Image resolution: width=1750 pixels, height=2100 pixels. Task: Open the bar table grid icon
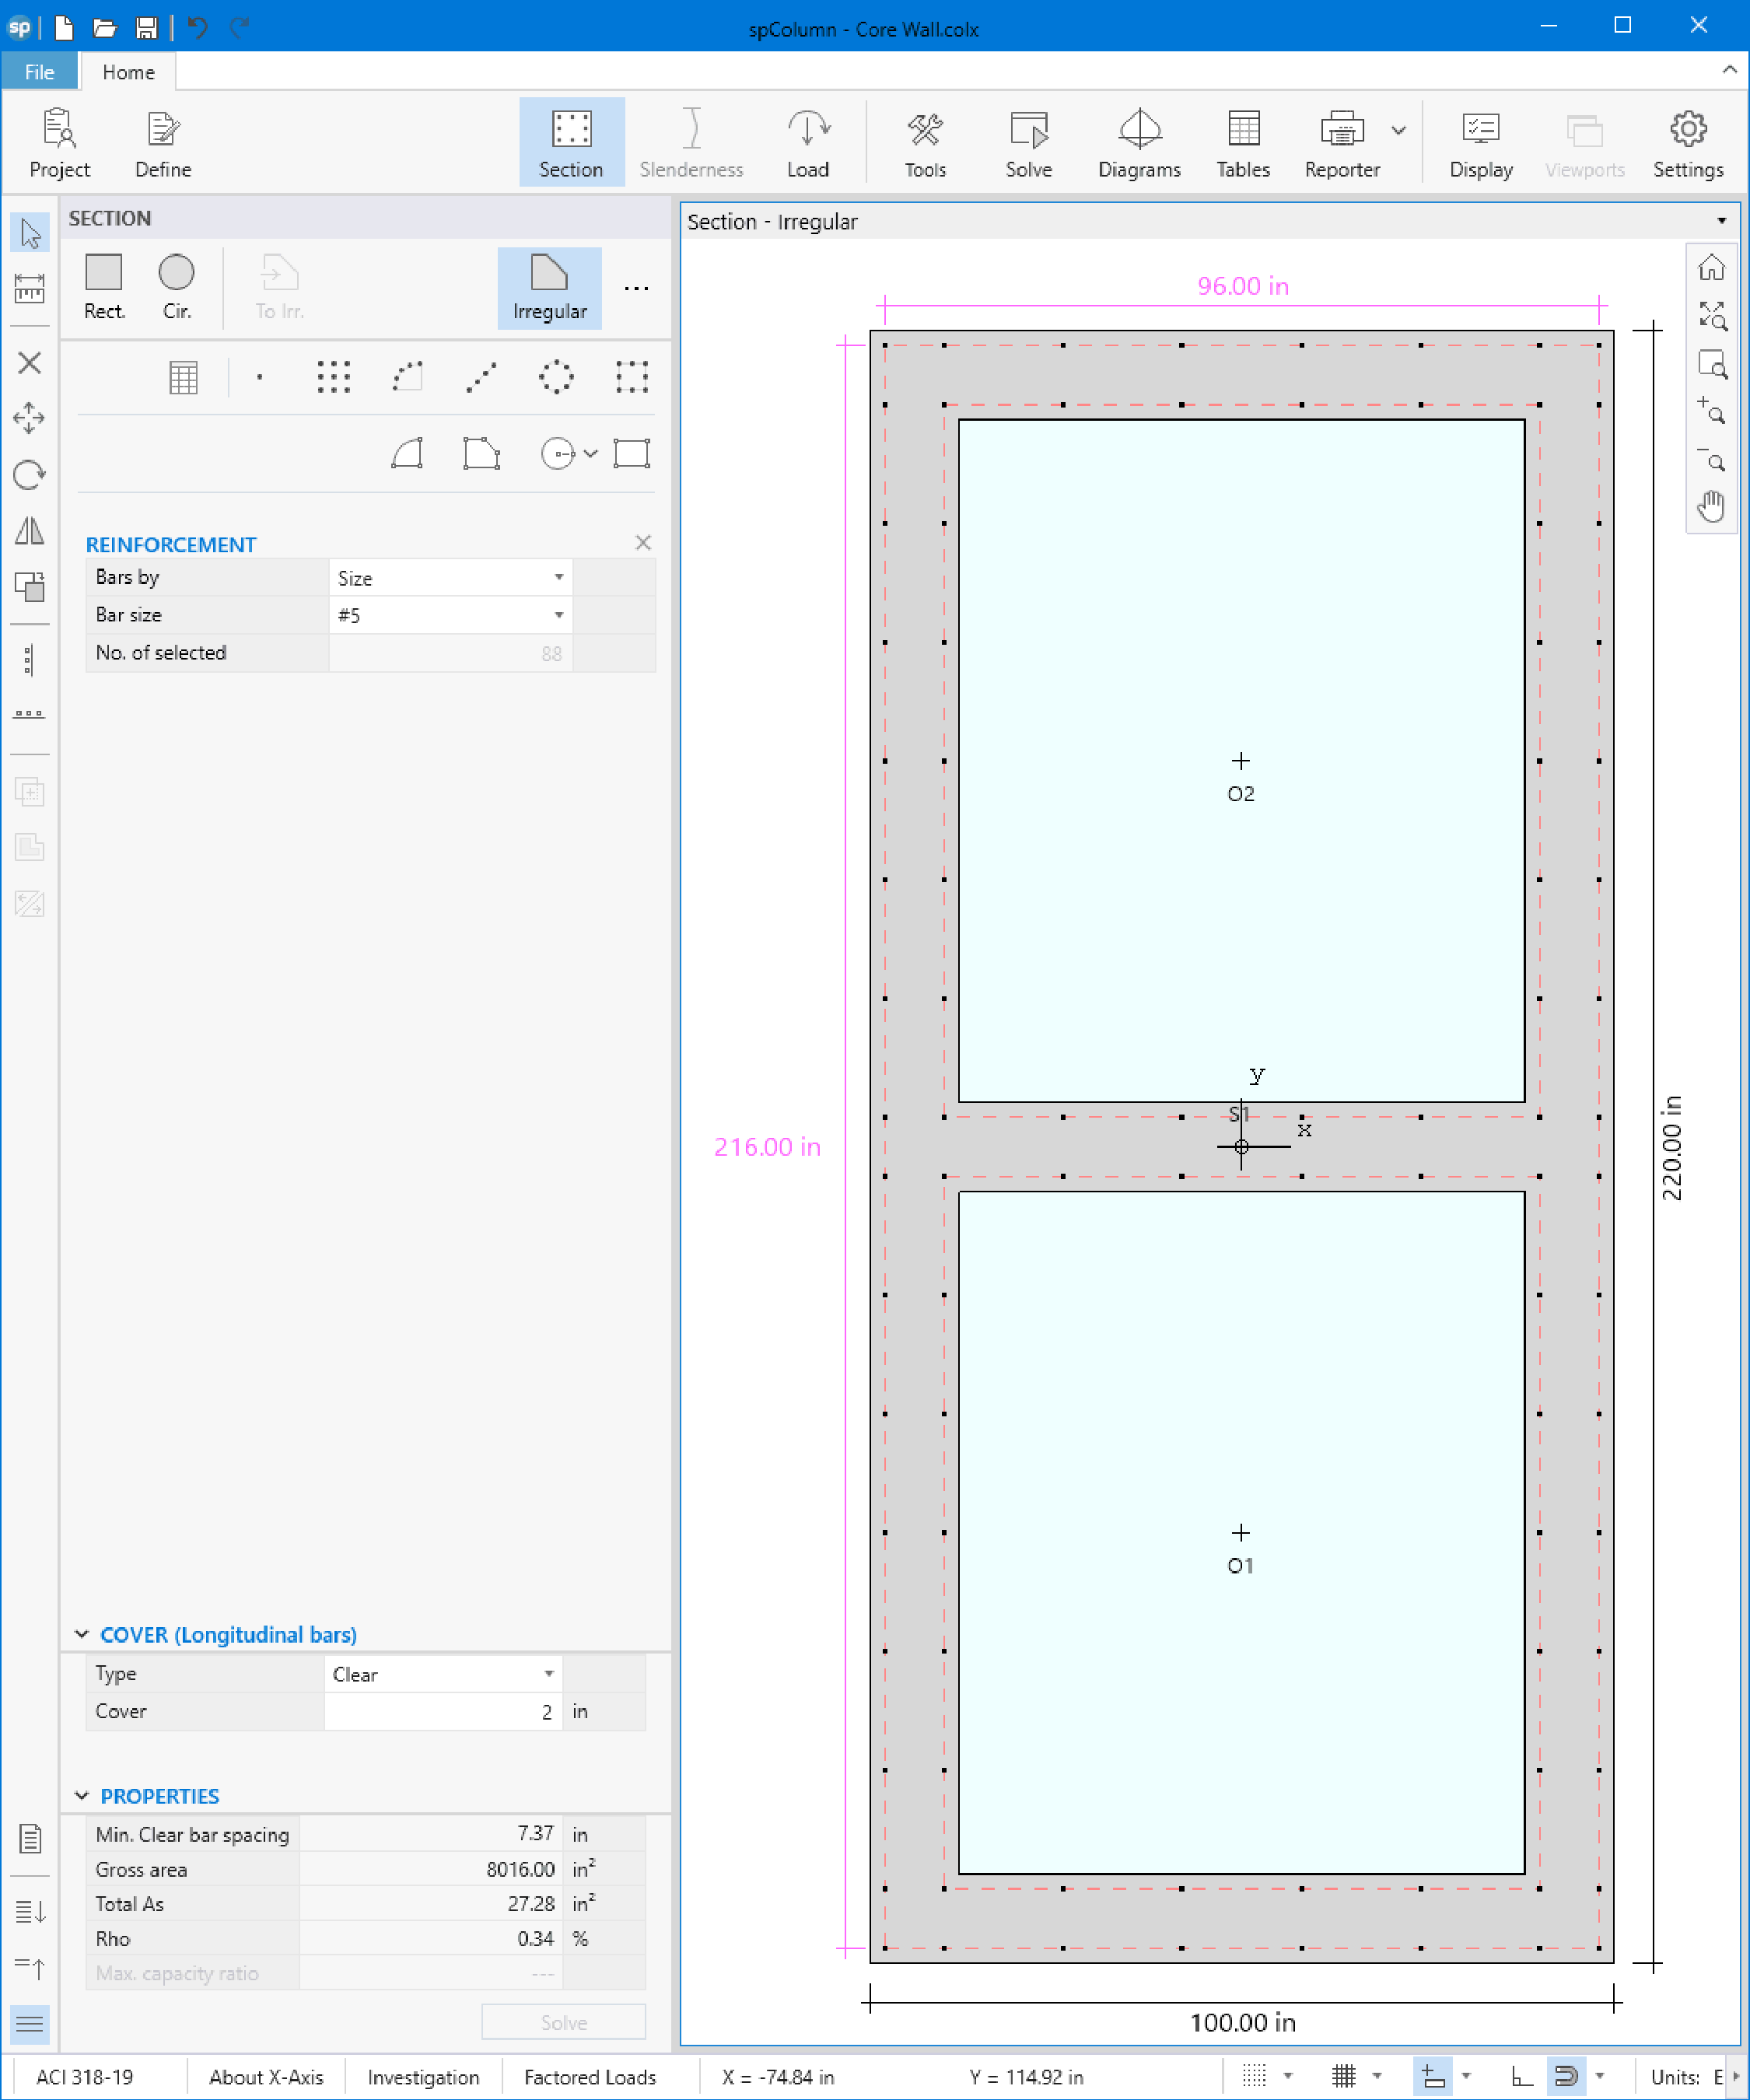[183, 377]
